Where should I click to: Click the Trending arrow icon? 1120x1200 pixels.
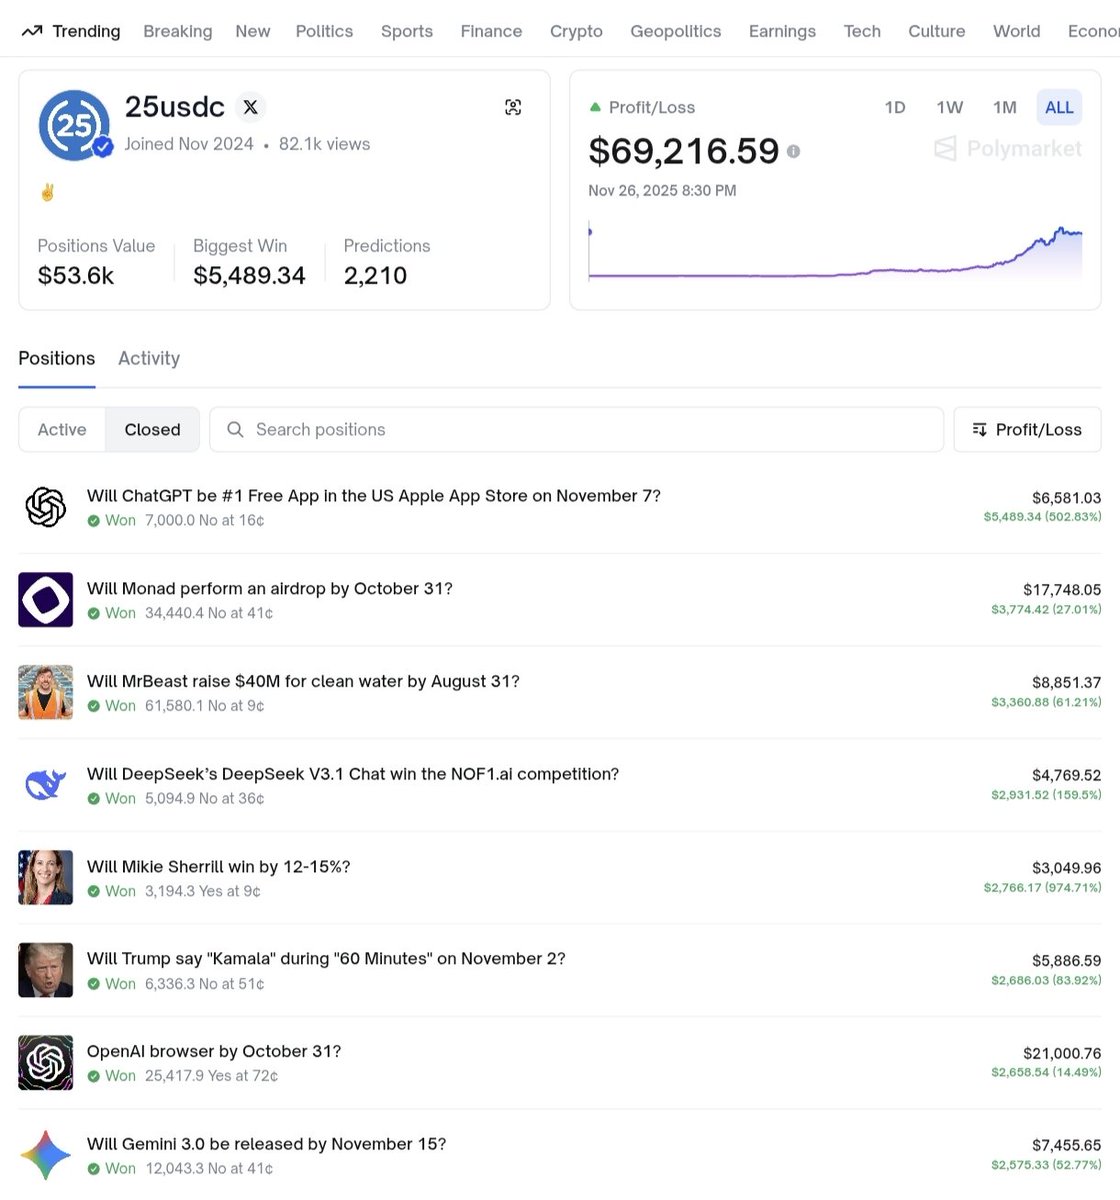coord(31,31)
